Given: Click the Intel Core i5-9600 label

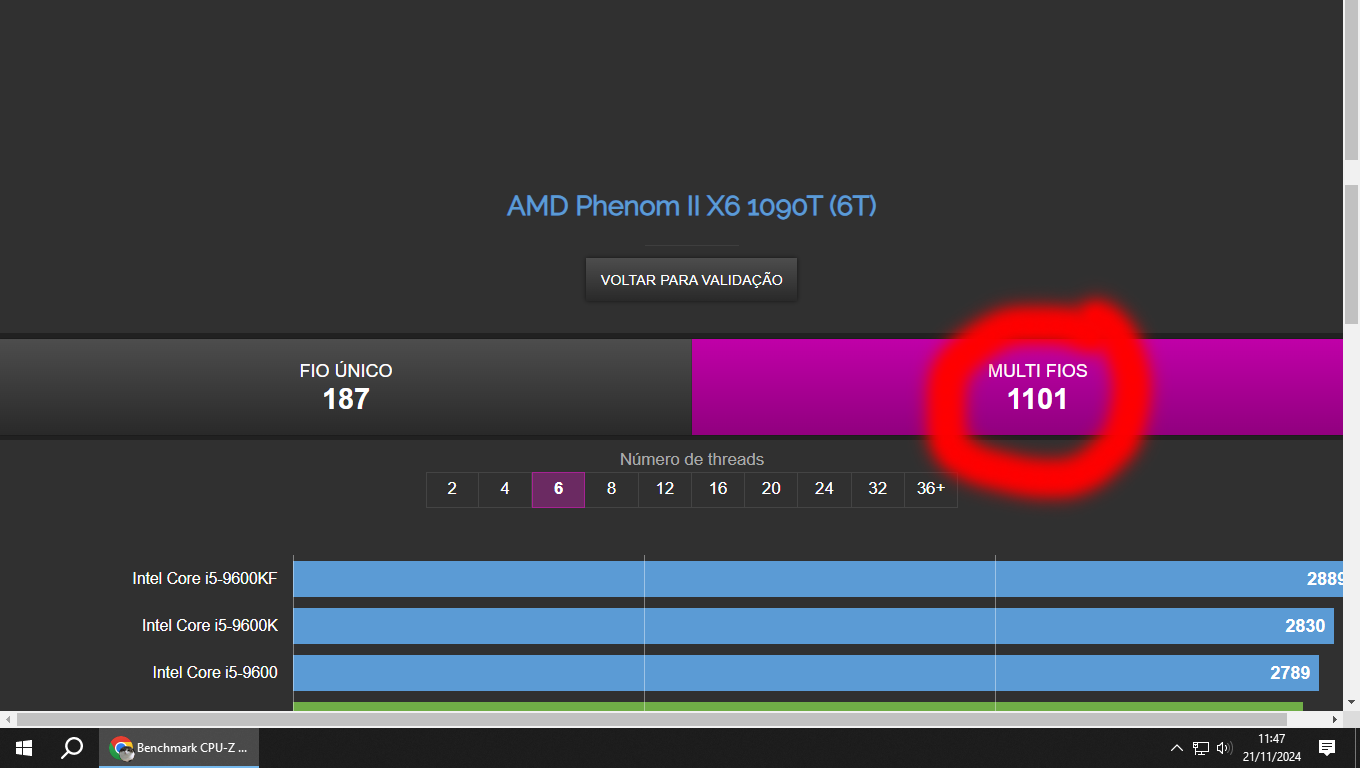Looking at the screenshot, I should 215,672.
